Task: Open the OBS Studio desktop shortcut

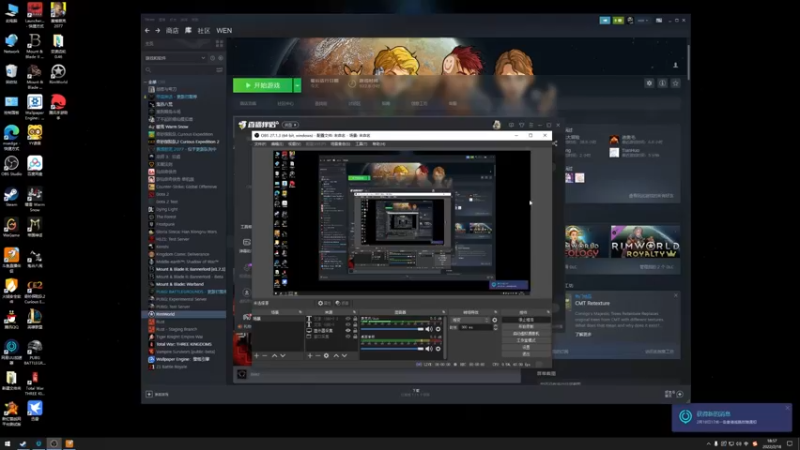Action: click(x=11, y=166)
